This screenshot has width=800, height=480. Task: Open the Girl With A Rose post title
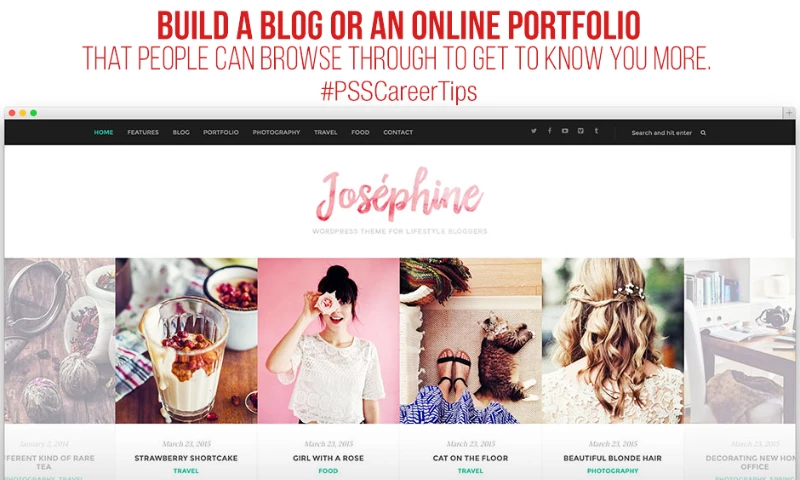tap(329, 458)
